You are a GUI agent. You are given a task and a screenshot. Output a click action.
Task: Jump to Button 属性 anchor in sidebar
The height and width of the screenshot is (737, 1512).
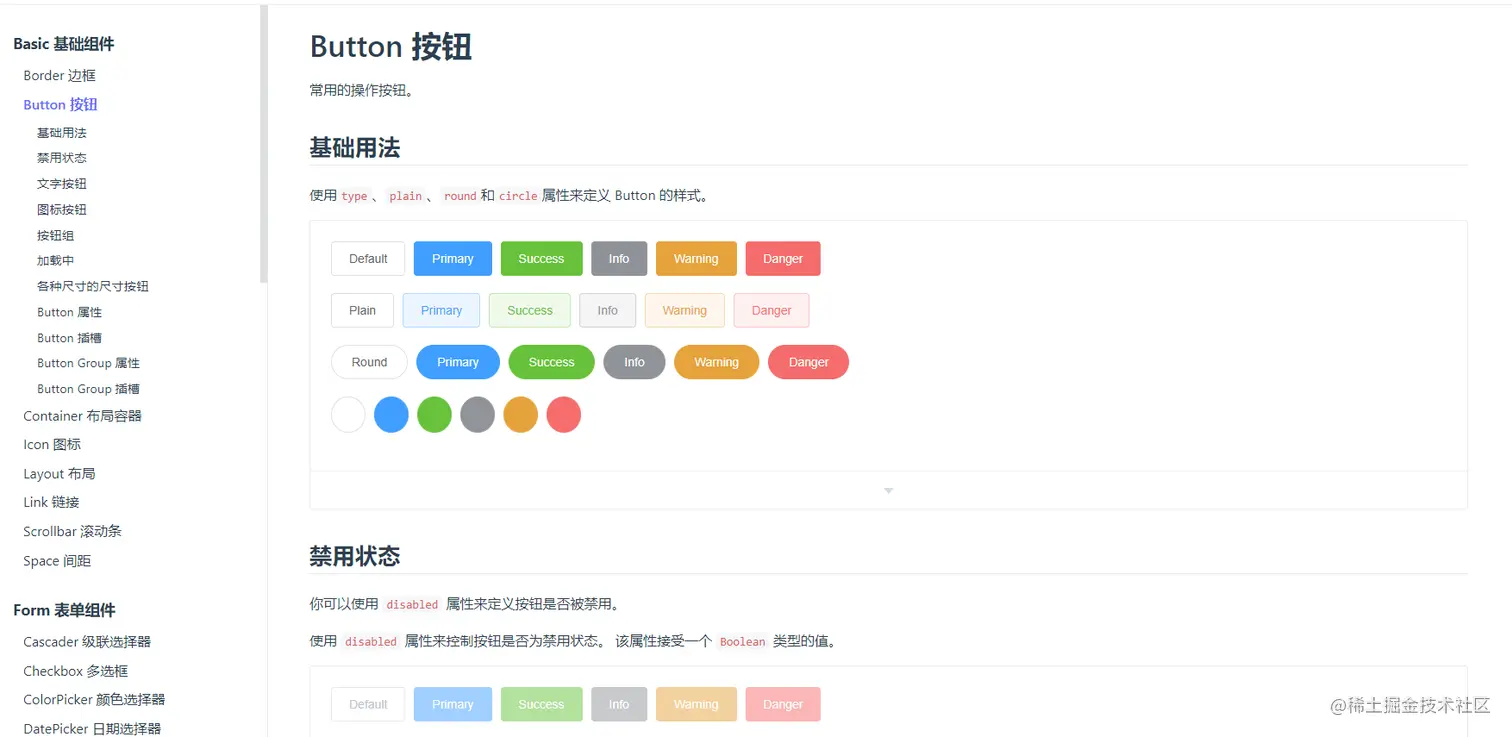click(70, 312)
